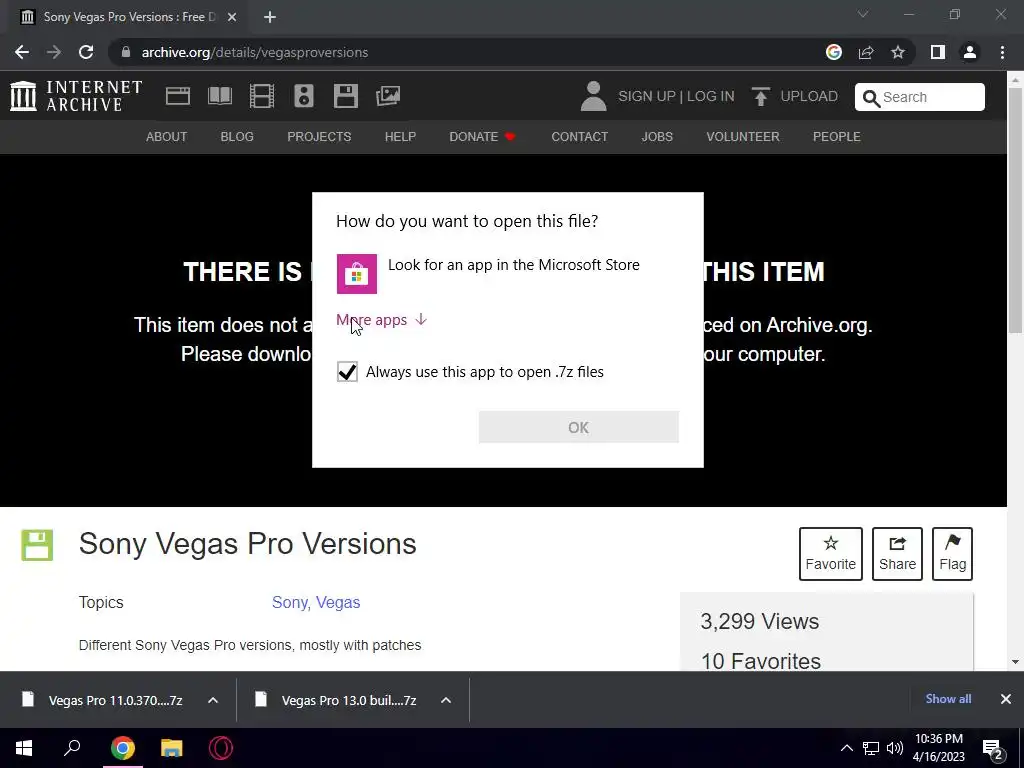
Task: Reload the page
Action: pos(86,52)
